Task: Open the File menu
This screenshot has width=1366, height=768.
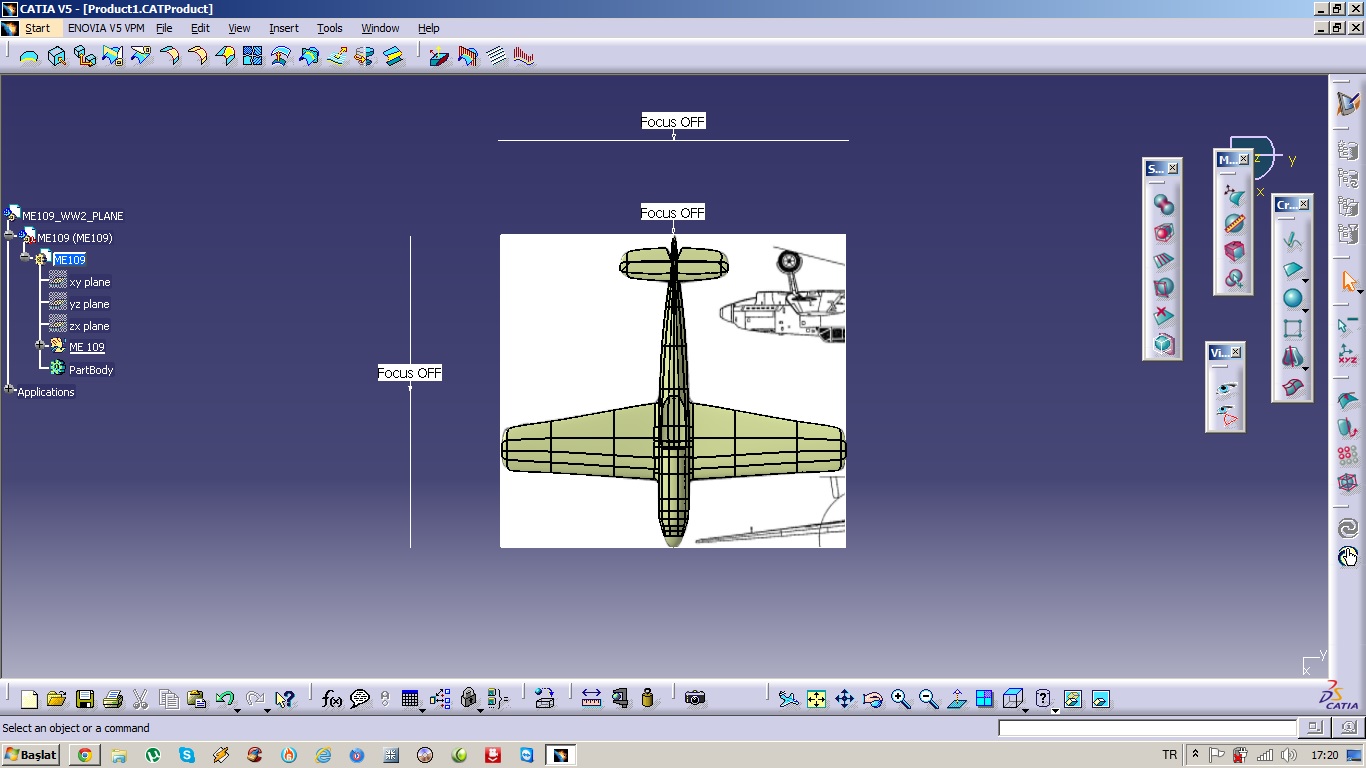Action: (164, 28)
